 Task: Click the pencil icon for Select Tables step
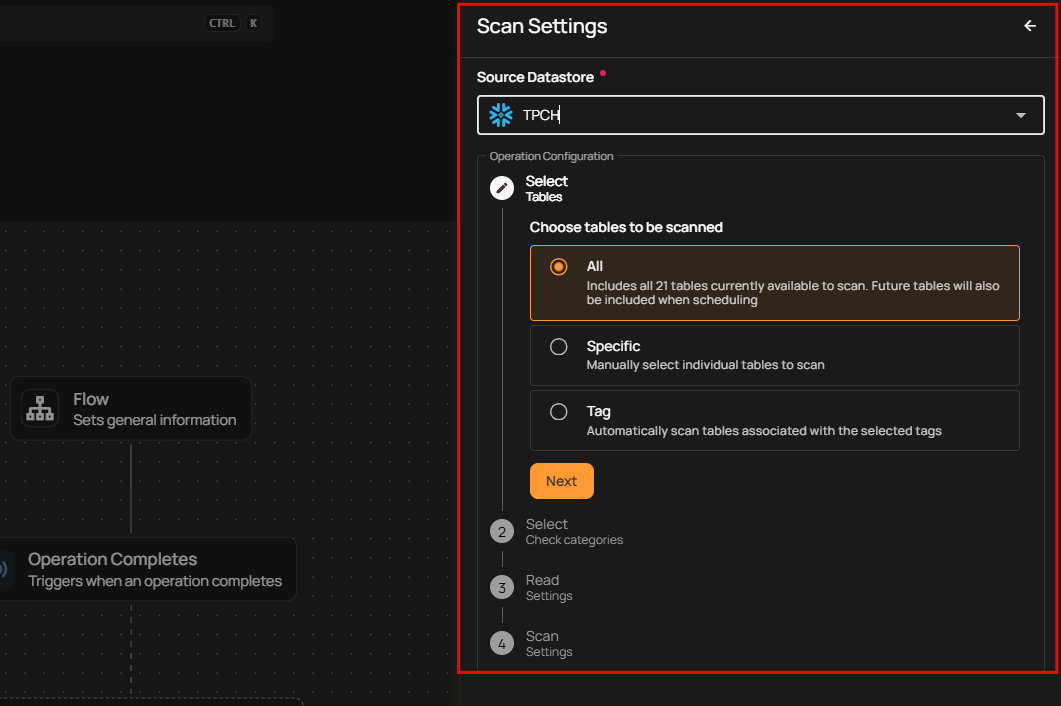[x=502, y=188]
